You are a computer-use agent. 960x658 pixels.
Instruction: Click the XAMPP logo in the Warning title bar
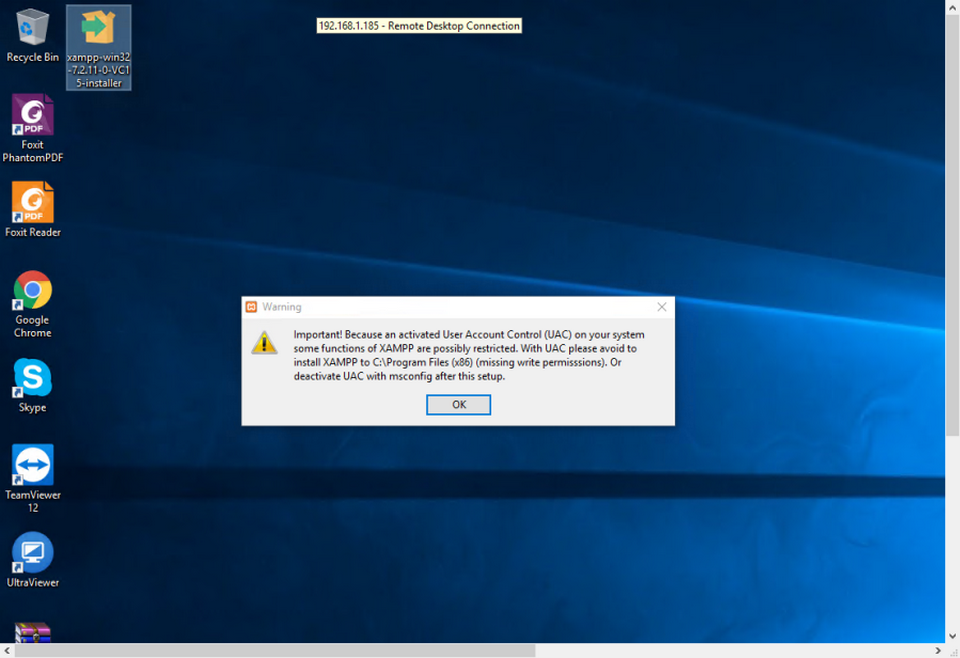(x=251, y=307)
